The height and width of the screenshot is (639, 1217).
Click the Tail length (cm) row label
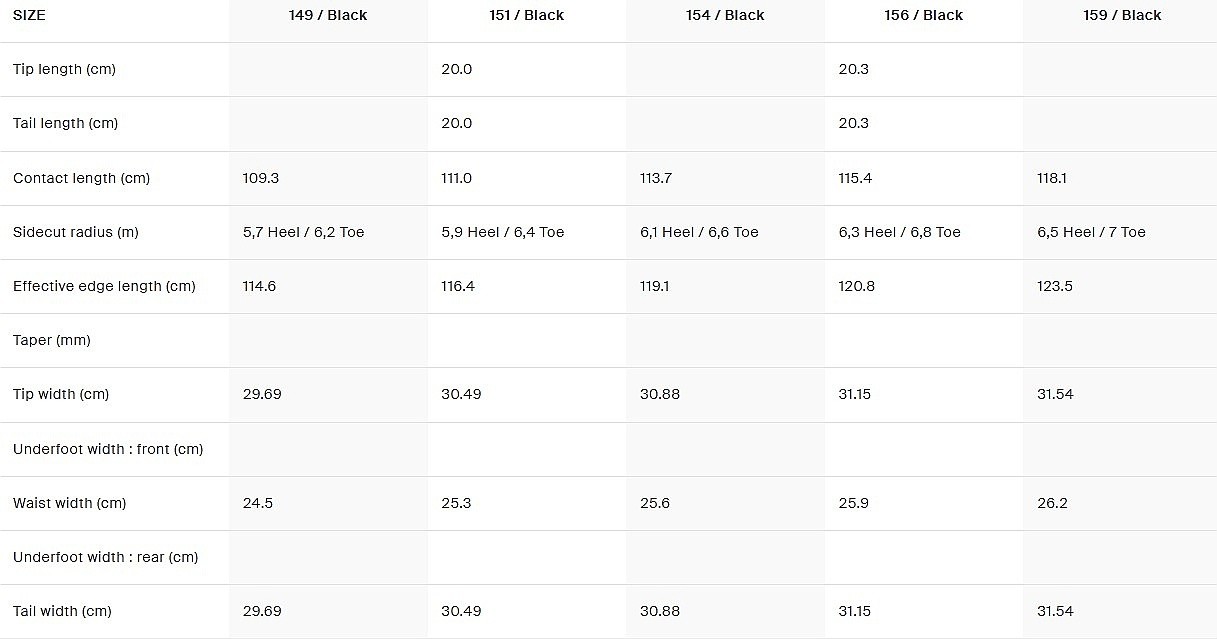[x=65, y=124]
